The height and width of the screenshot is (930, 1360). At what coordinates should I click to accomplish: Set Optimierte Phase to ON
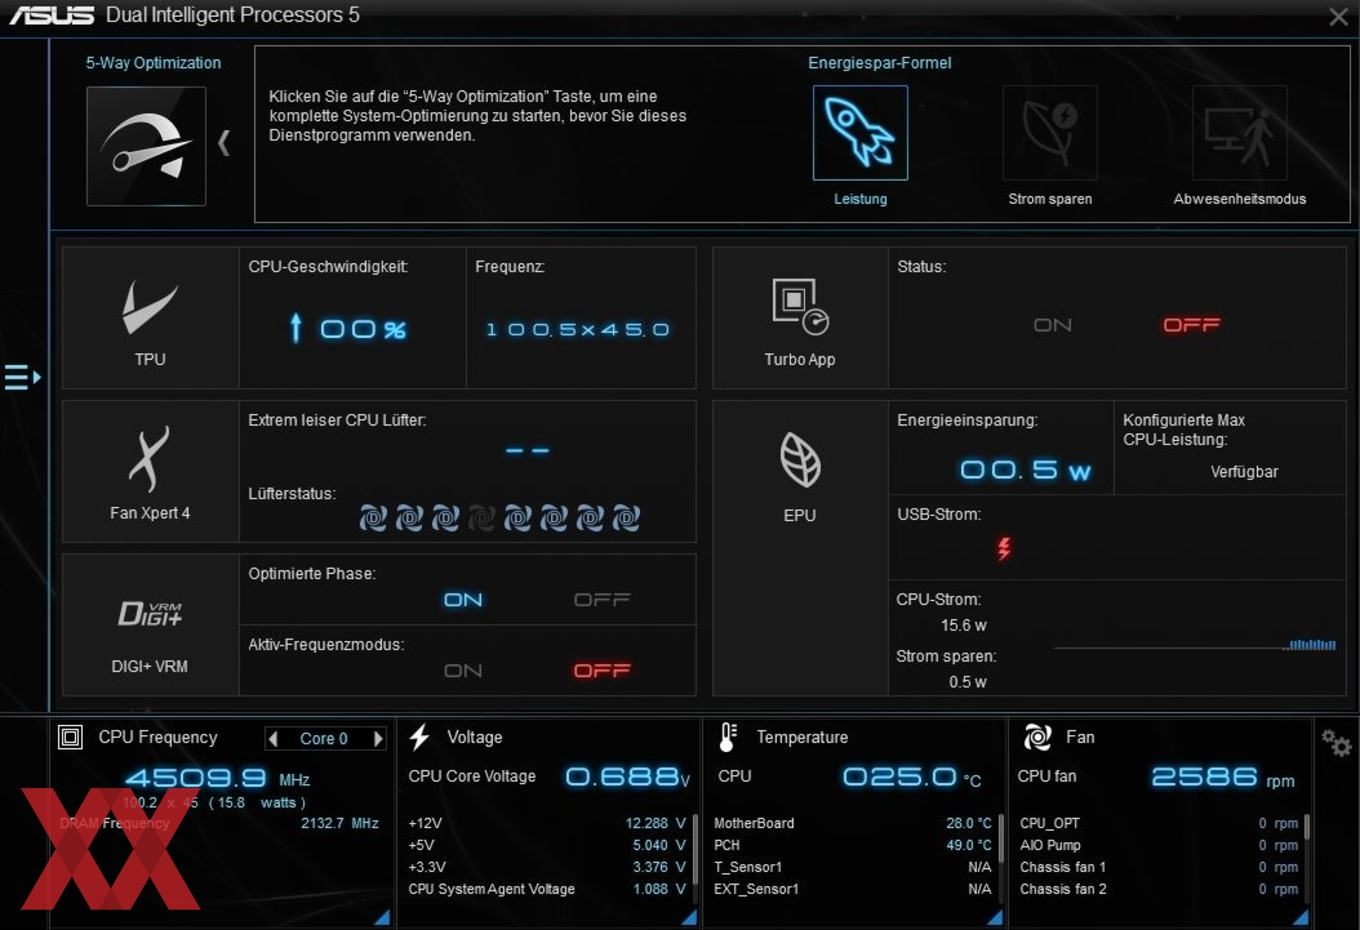(463, 599)
